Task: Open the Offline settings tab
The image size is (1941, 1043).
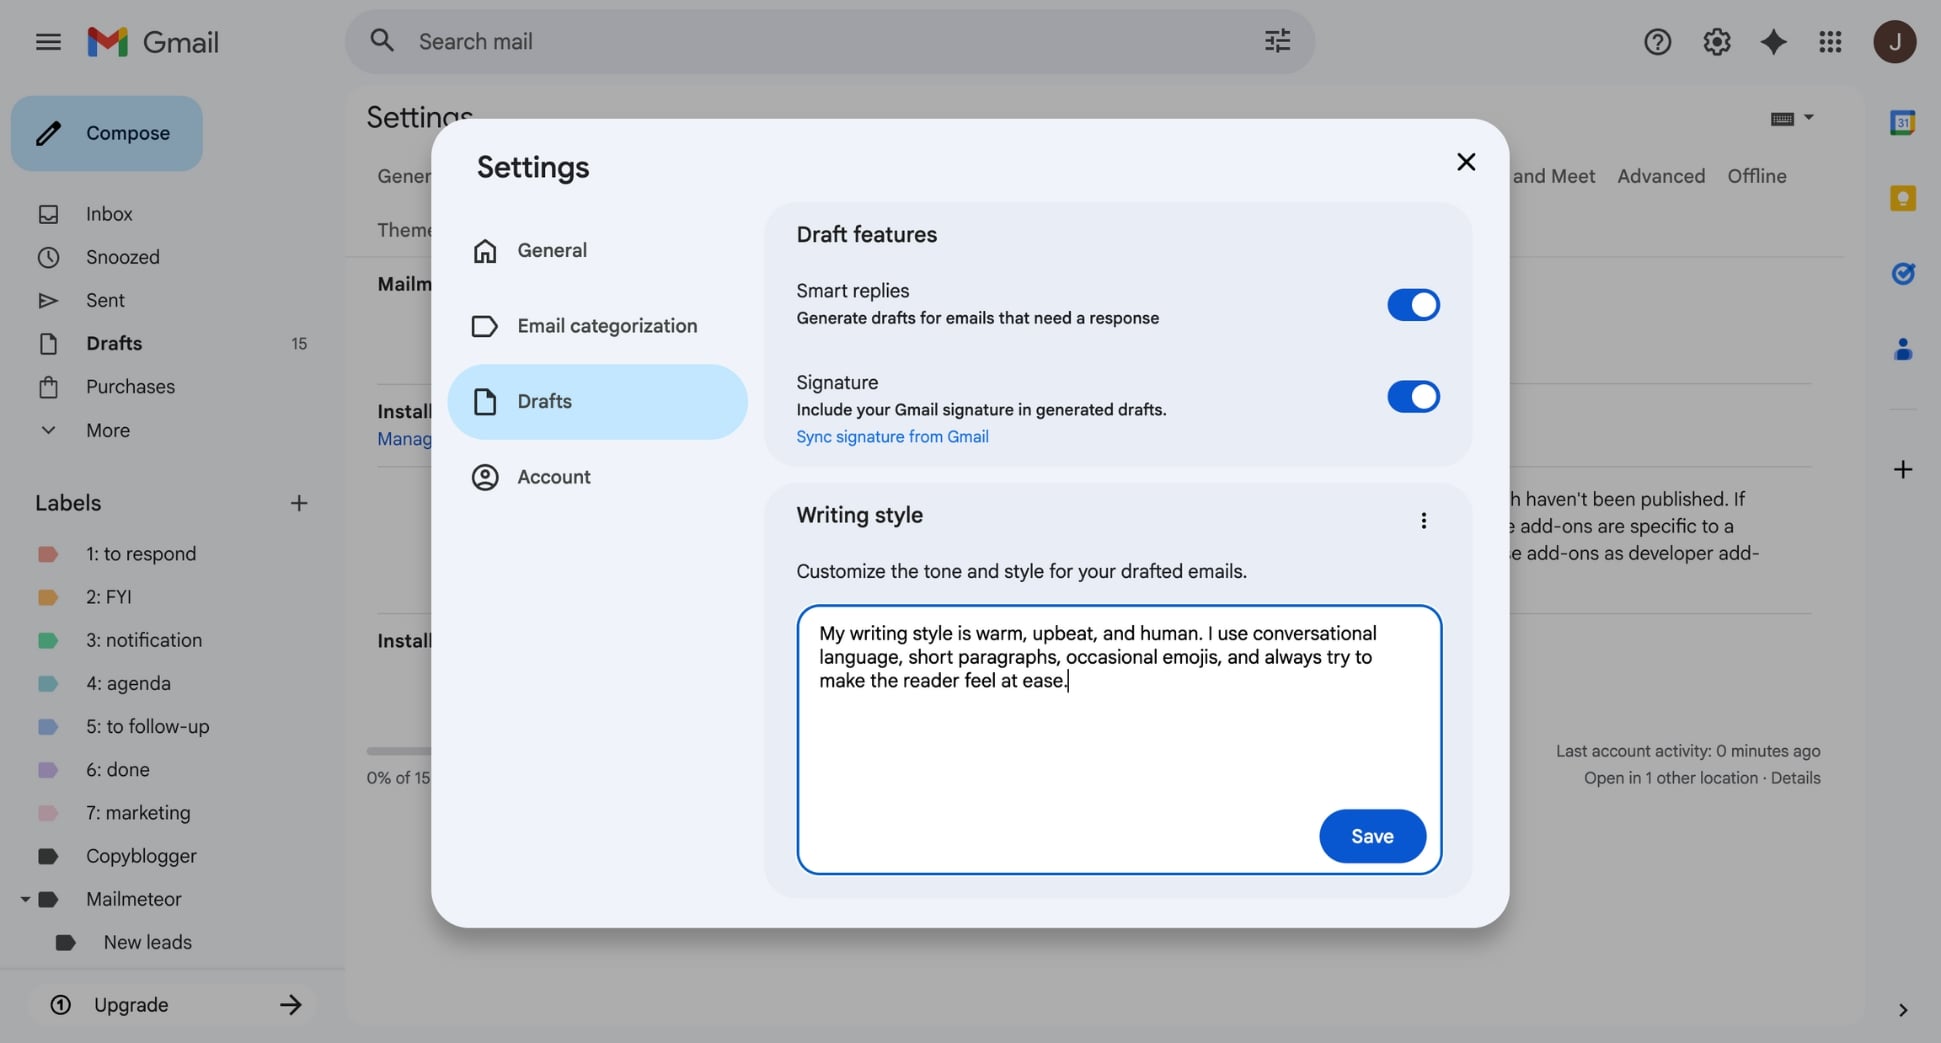Action: pyautogui.click(x=1757, y=176)
